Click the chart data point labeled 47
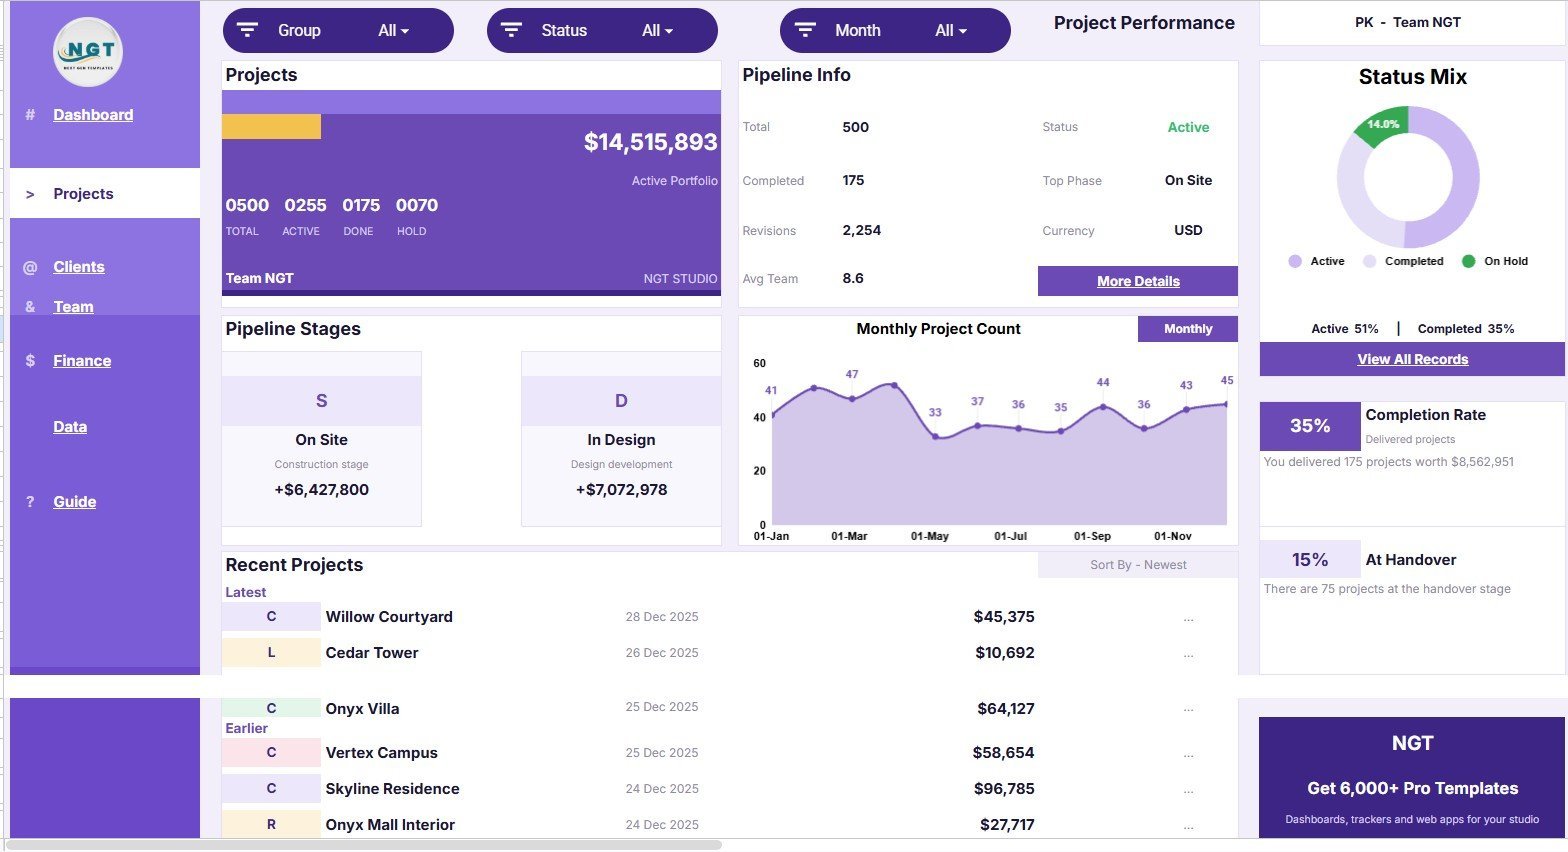The width and height of the screenshot is (1568, 852). point(852,399)
